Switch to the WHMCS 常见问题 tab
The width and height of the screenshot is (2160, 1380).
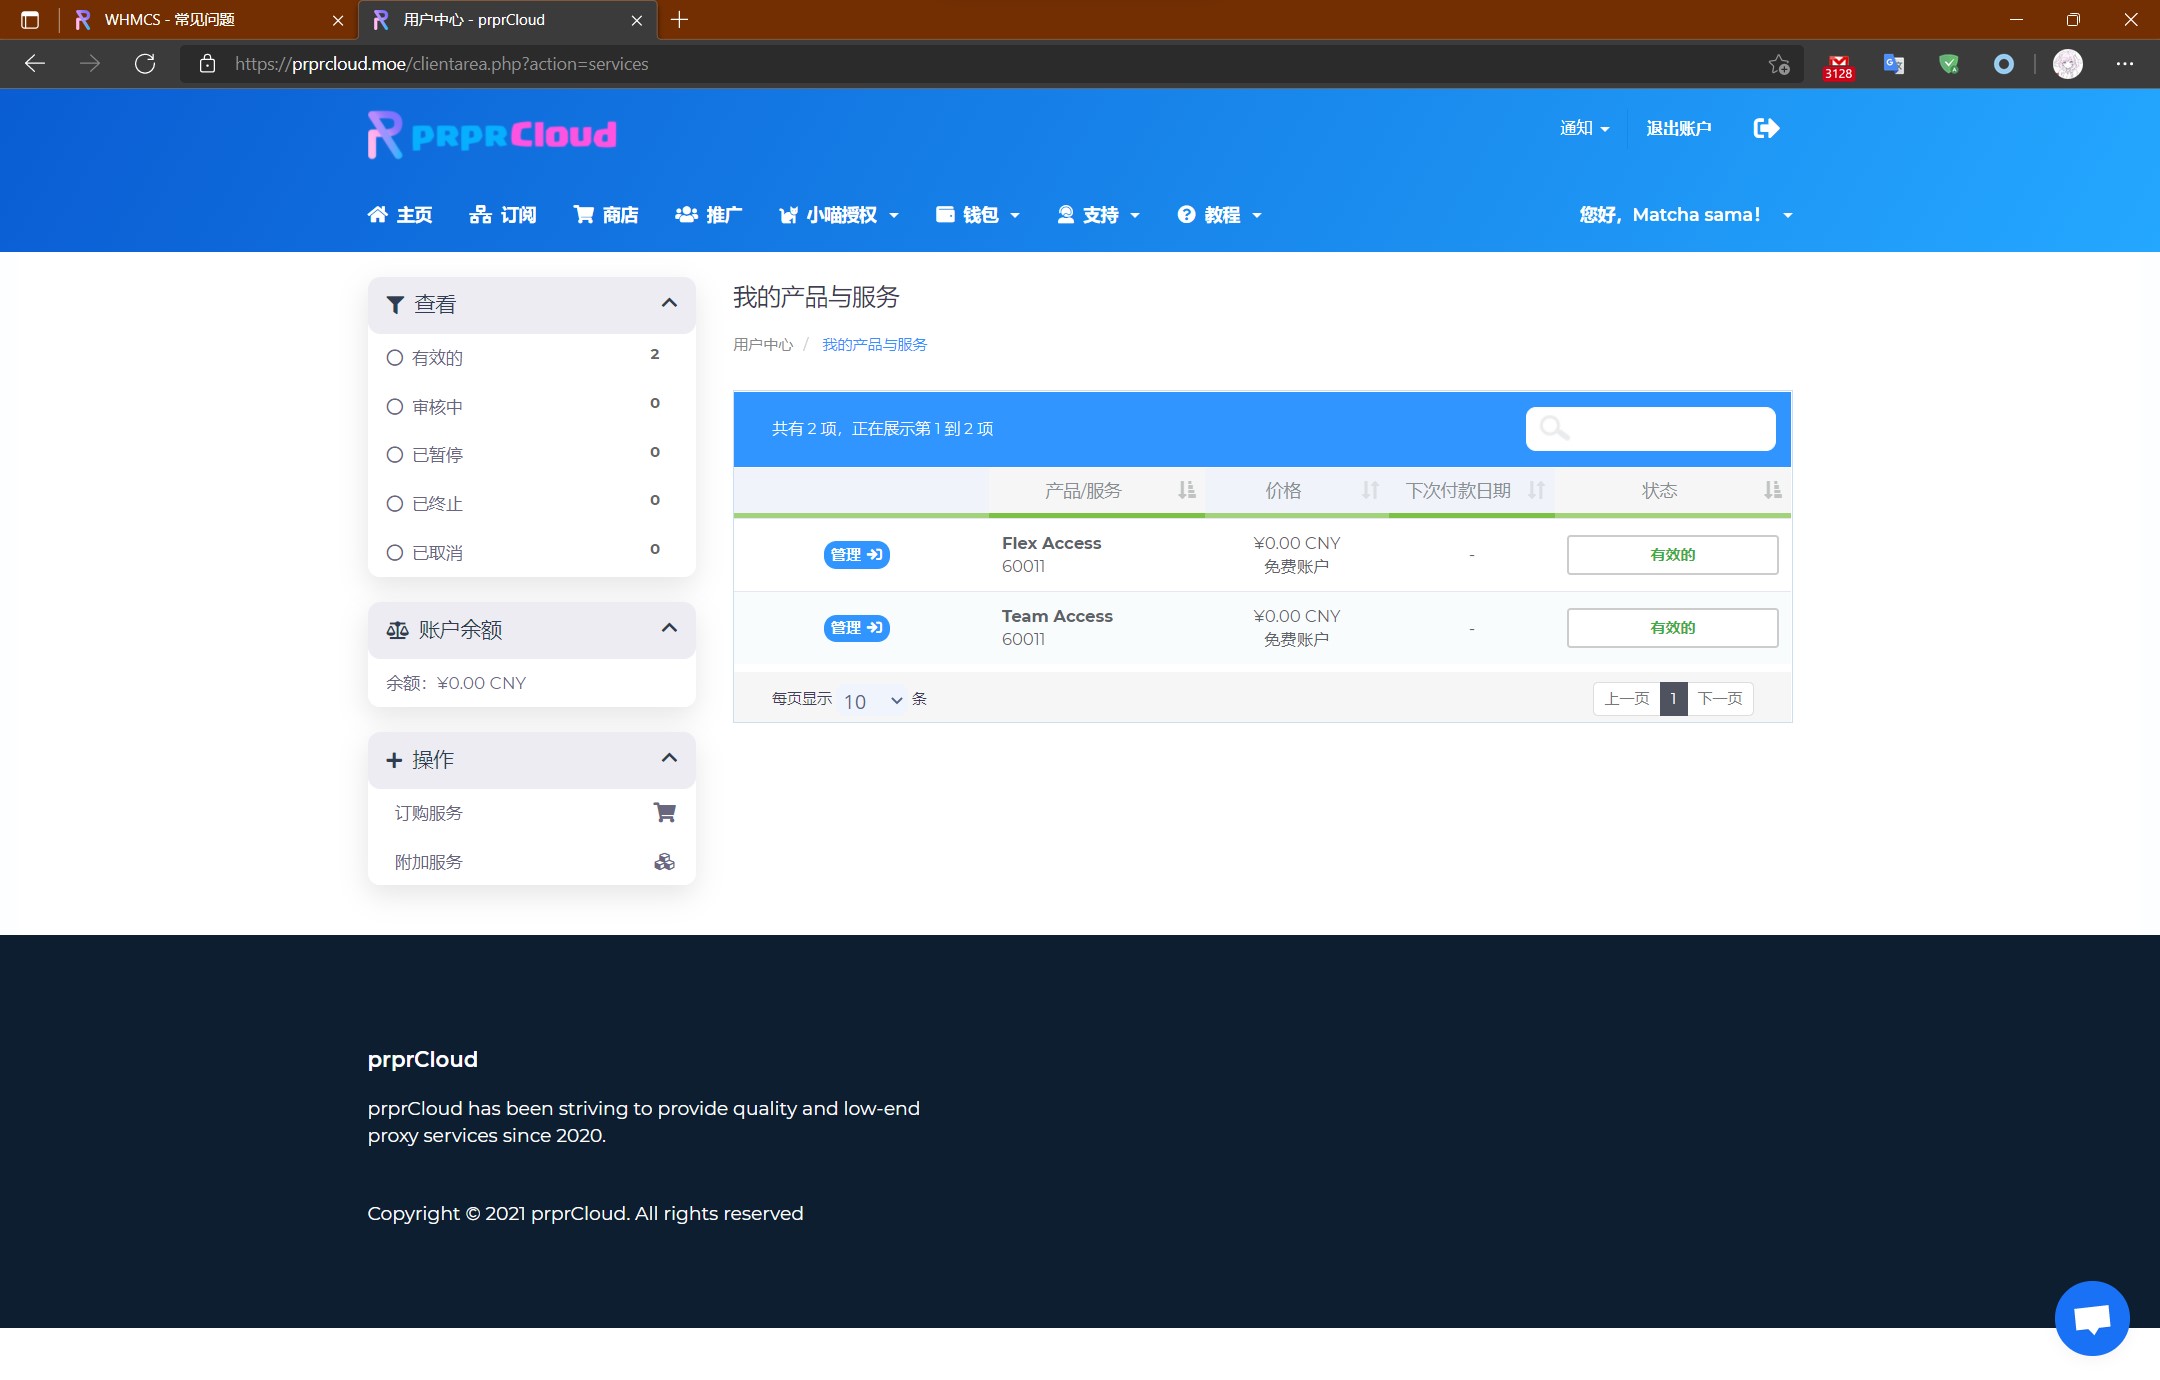click(208, 20)
